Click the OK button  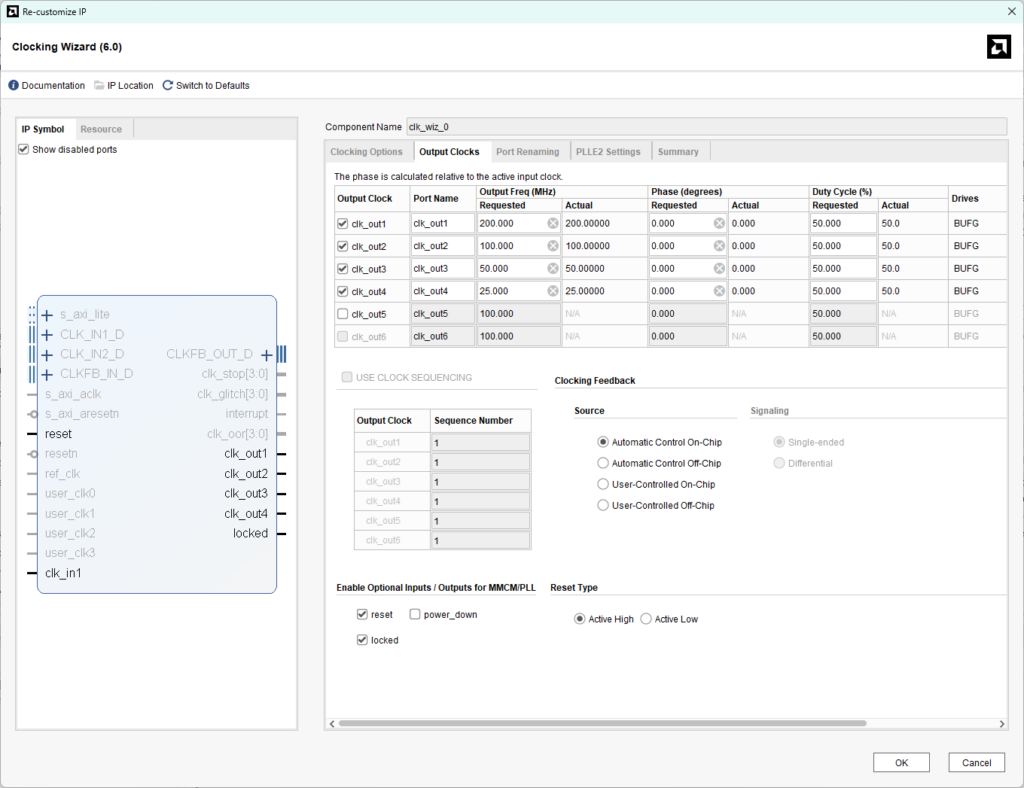[x=901, y=763]
